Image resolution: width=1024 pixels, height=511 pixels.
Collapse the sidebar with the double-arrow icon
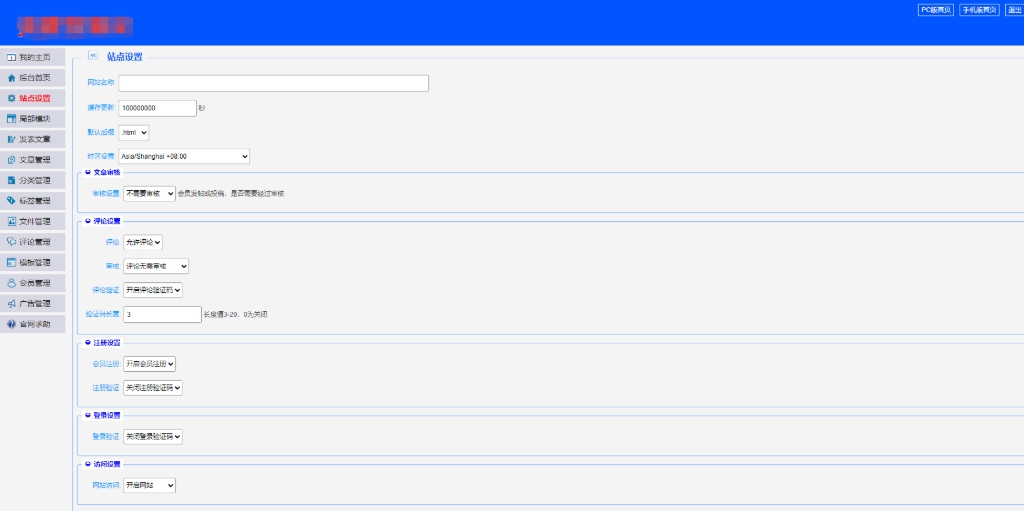(x=93, y=57)
